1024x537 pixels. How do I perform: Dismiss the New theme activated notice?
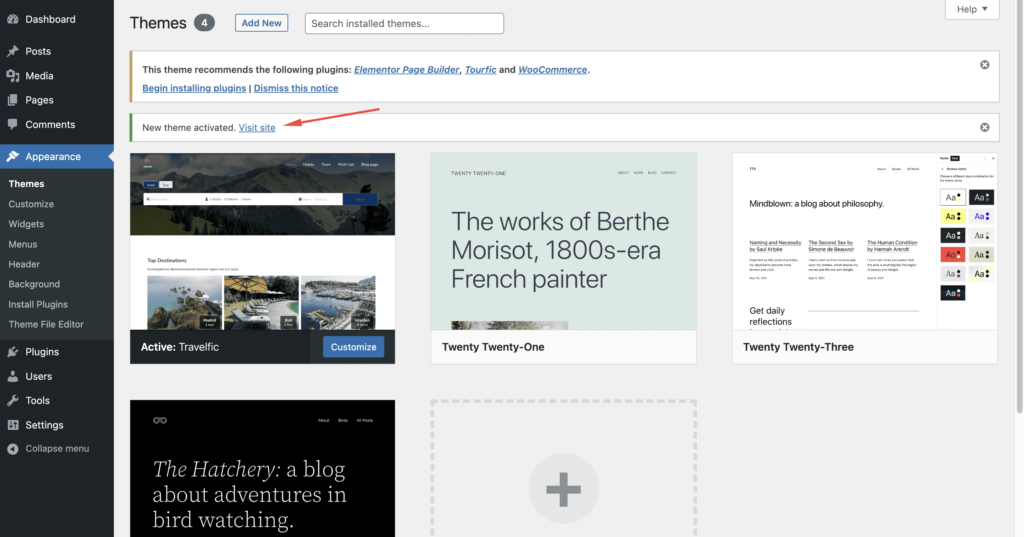pyautogui.click(x=984, y=127)
